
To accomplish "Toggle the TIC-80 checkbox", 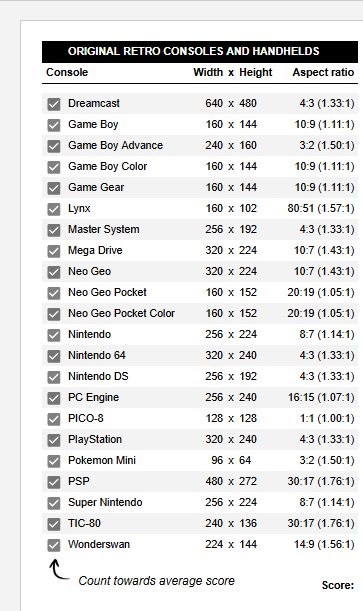I will (54, 524).
